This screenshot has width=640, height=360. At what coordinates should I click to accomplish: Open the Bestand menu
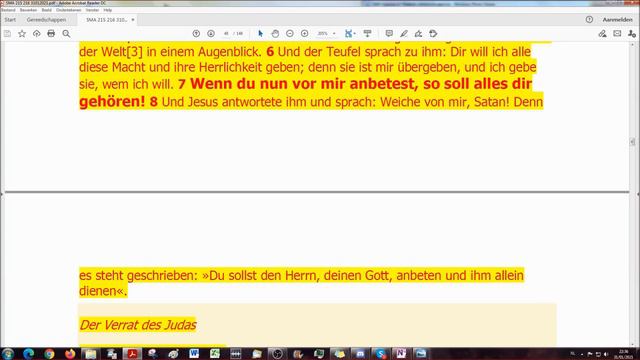pyautogui.click(x=8, y=10)
